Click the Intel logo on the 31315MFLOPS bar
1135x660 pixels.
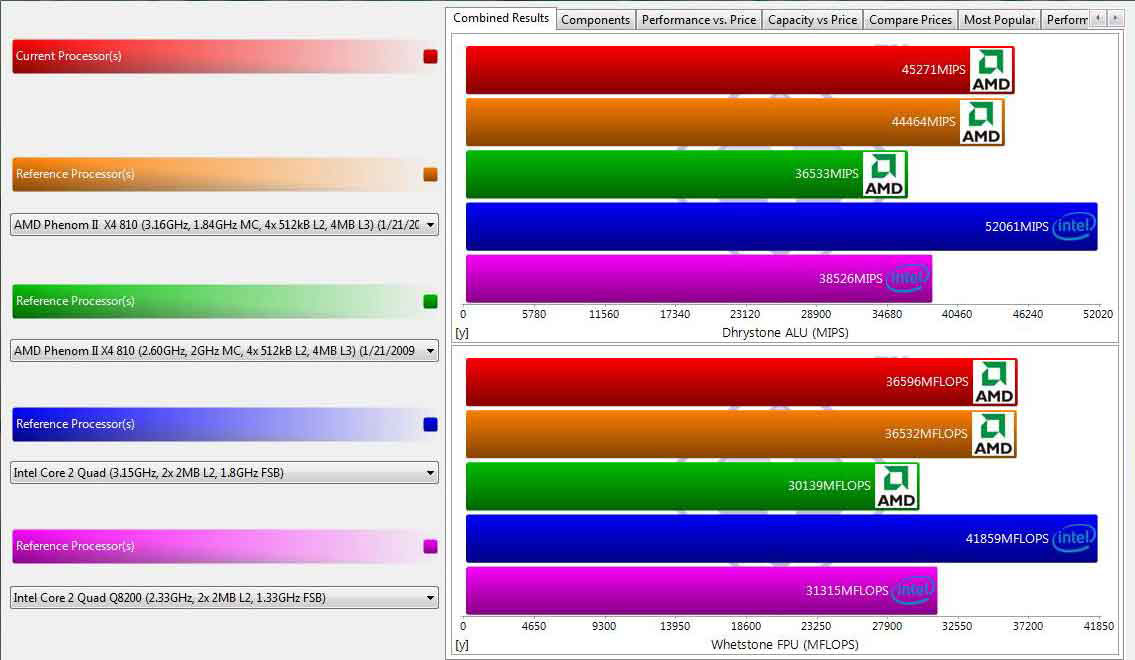point(914,591)
